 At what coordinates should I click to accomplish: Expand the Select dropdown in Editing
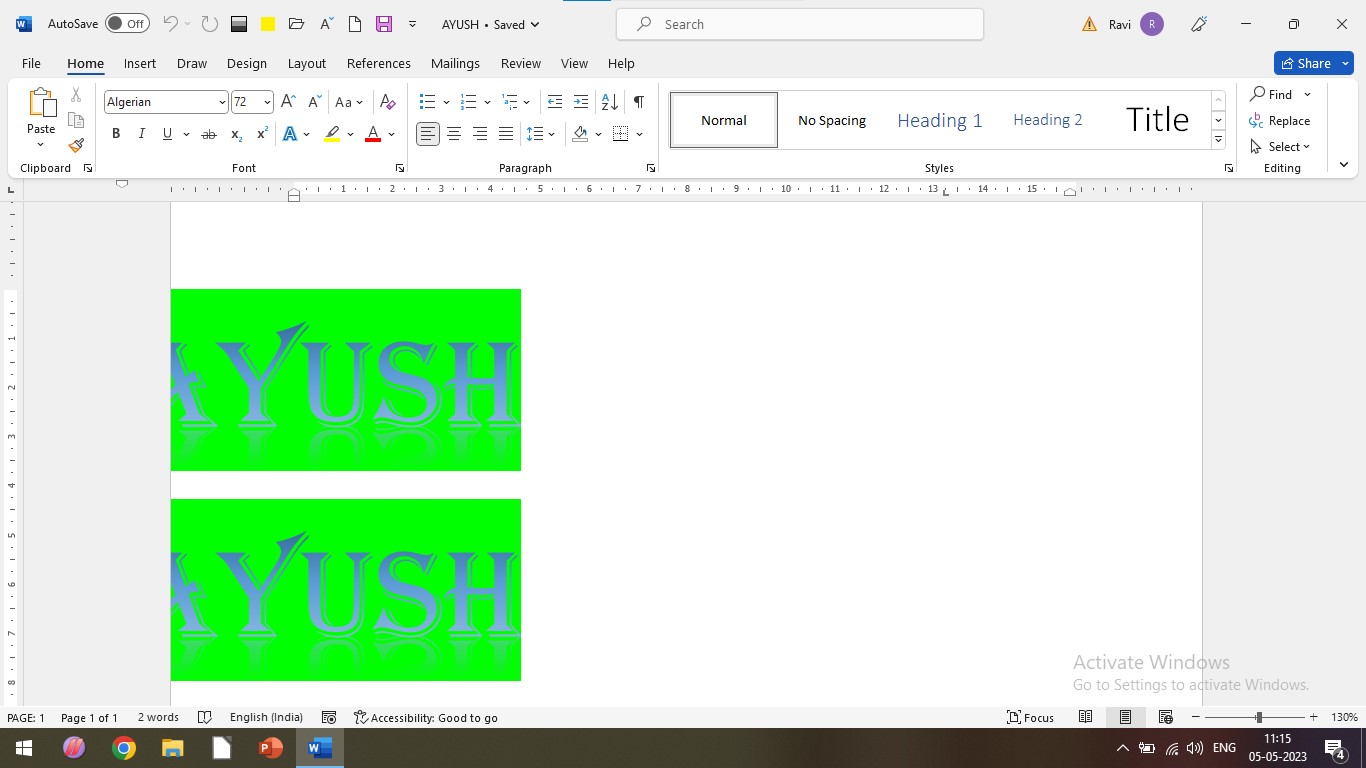pos(1281,147)
